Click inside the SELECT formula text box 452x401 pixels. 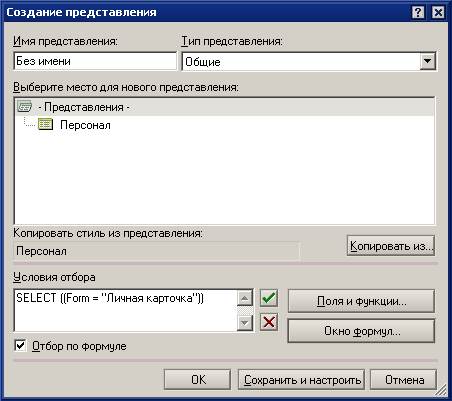point(126,311)
